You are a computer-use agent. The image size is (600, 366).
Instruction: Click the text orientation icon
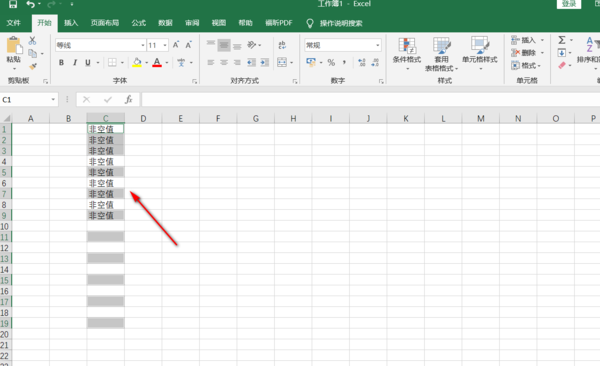252,45
